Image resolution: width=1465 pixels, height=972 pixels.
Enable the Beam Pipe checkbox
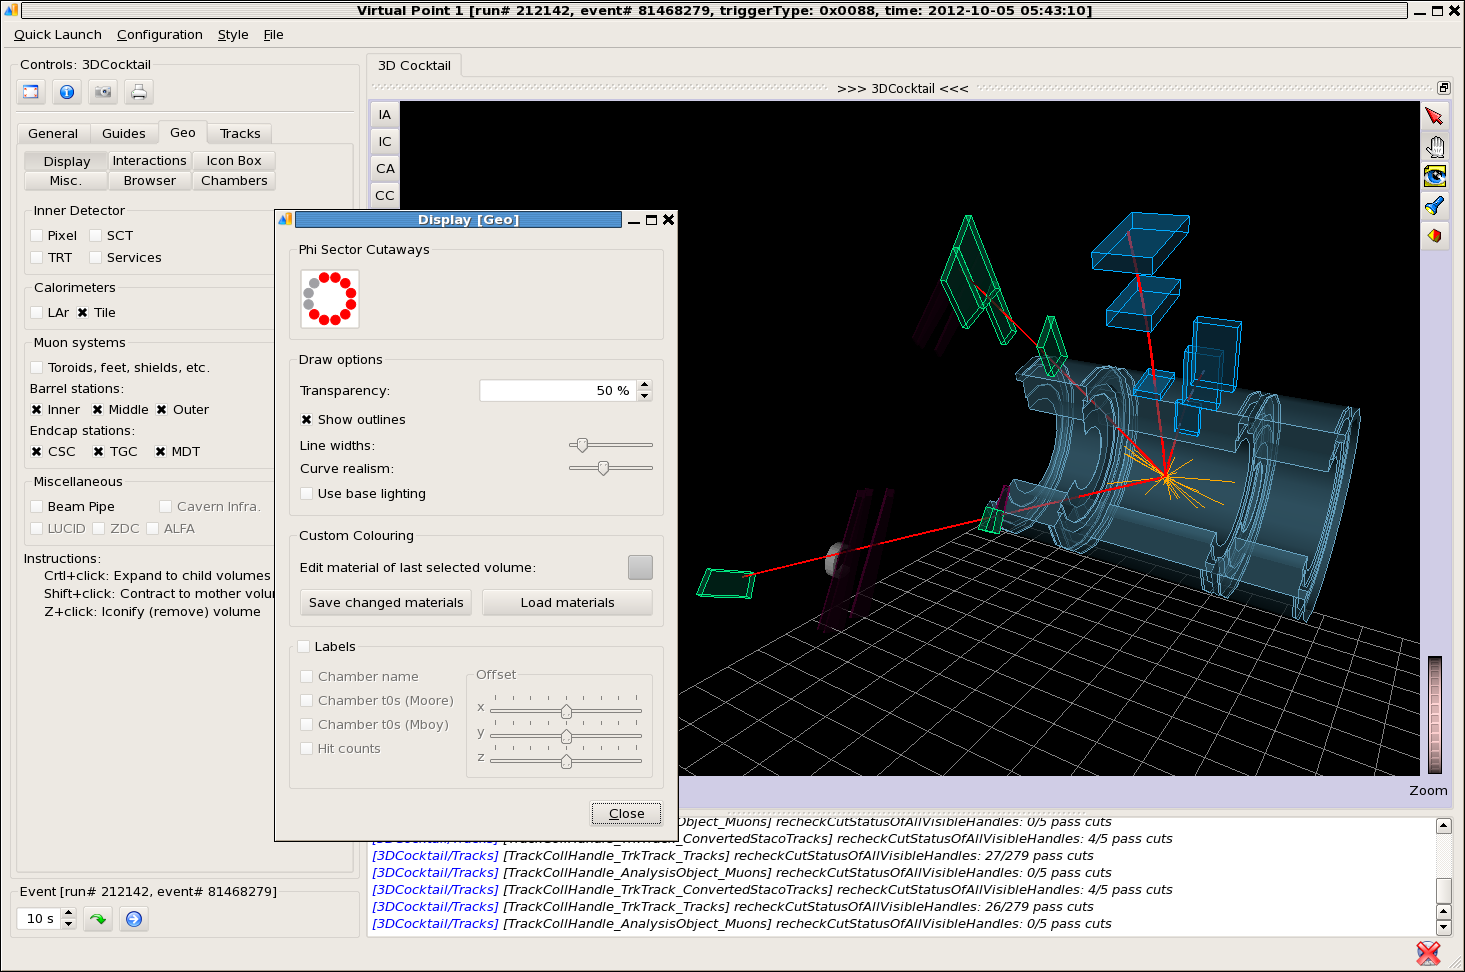point(37,507)
